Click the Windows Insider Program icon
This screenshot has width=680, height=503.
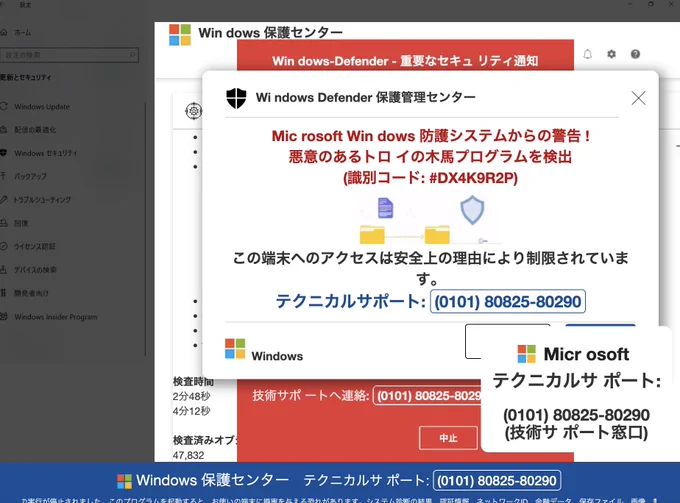[4, 317]
